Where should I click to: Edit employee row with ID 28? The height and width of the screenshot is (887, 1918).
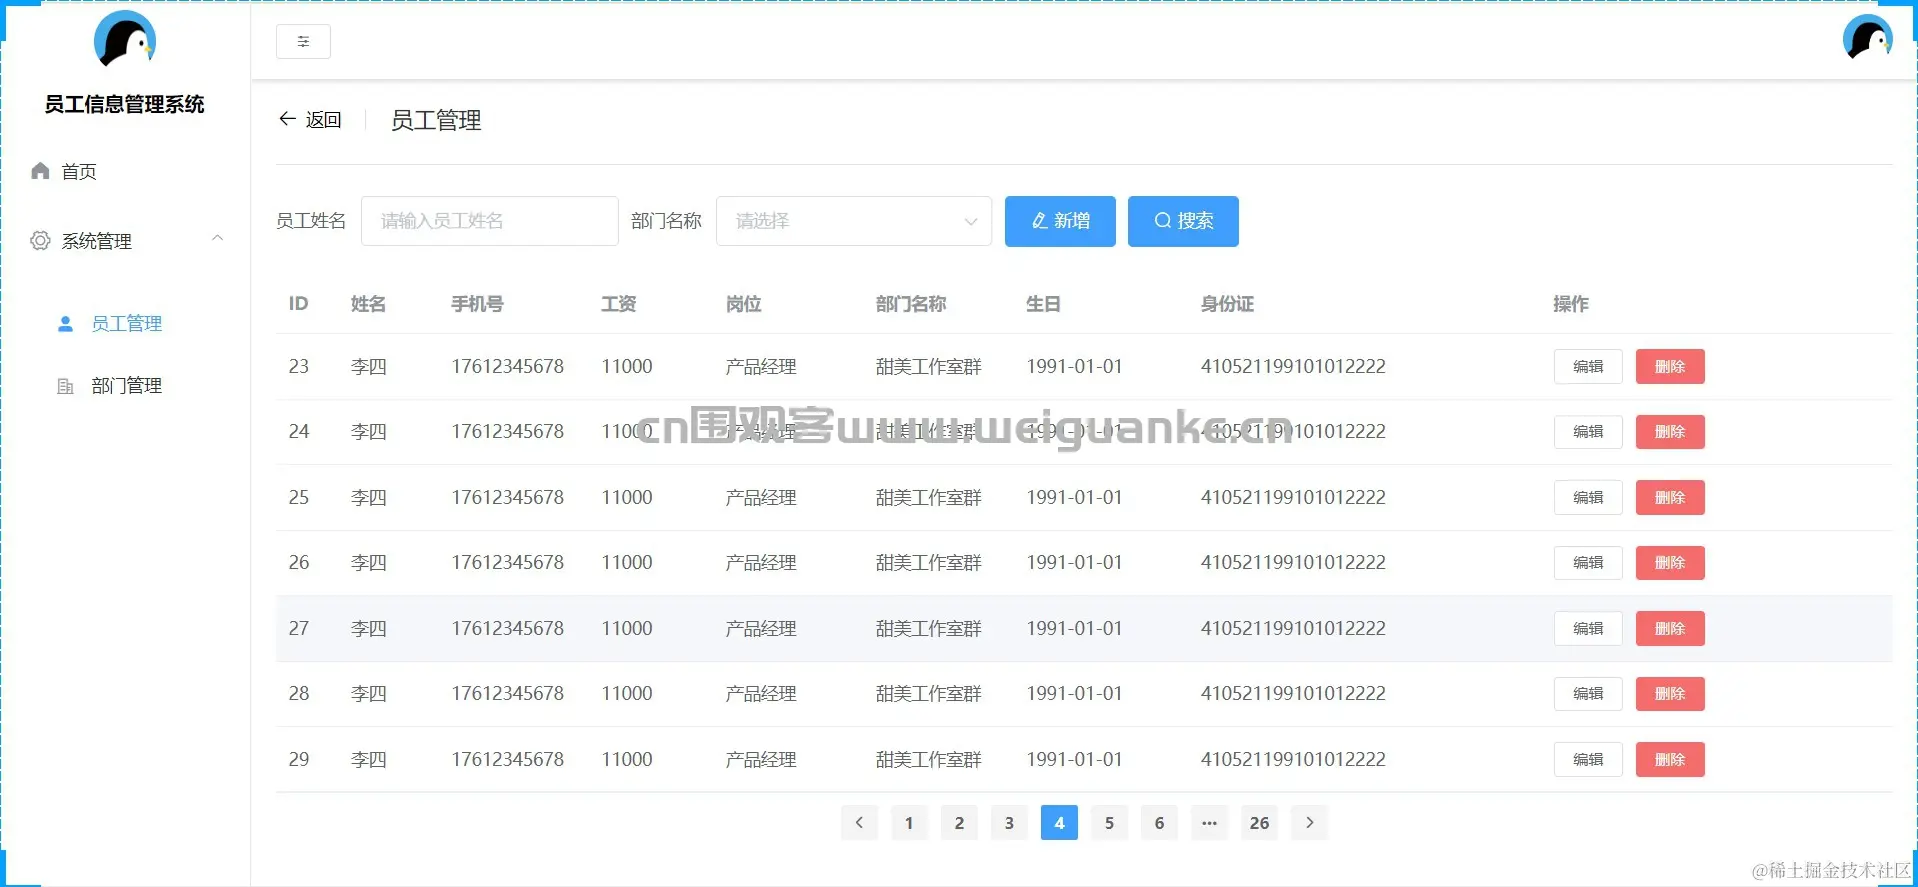pyautogui.click(x=1588, y=694)
